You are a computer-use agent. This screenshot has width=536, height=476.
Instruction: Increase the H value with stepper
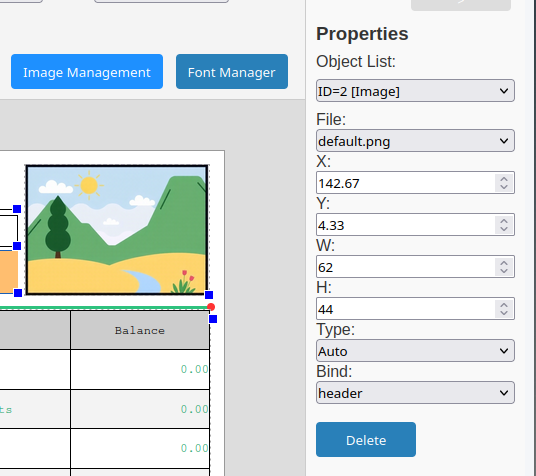point(504,305)
